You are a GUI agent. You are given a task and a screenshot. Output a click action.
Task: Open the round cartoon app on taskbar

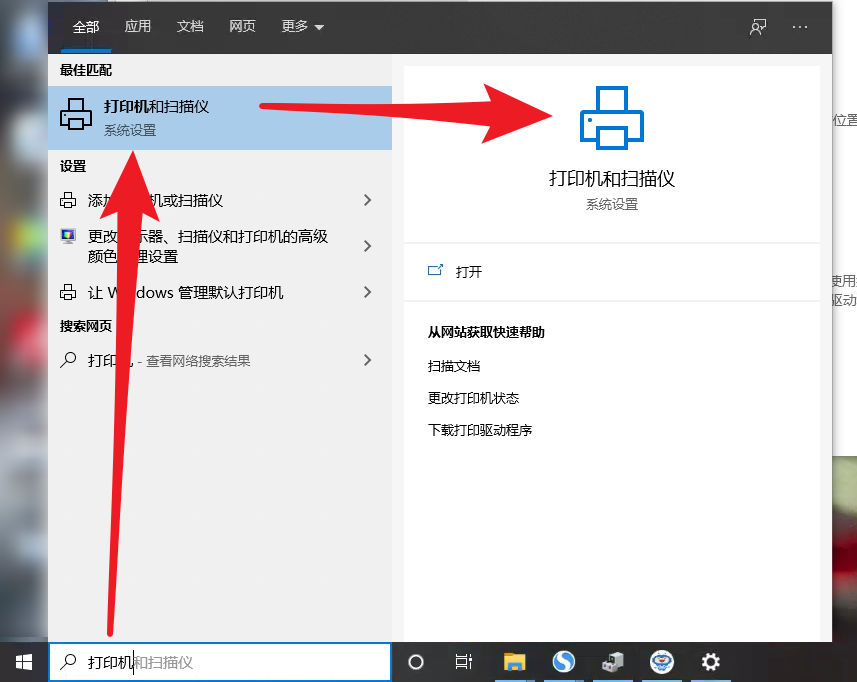point(662,662)
